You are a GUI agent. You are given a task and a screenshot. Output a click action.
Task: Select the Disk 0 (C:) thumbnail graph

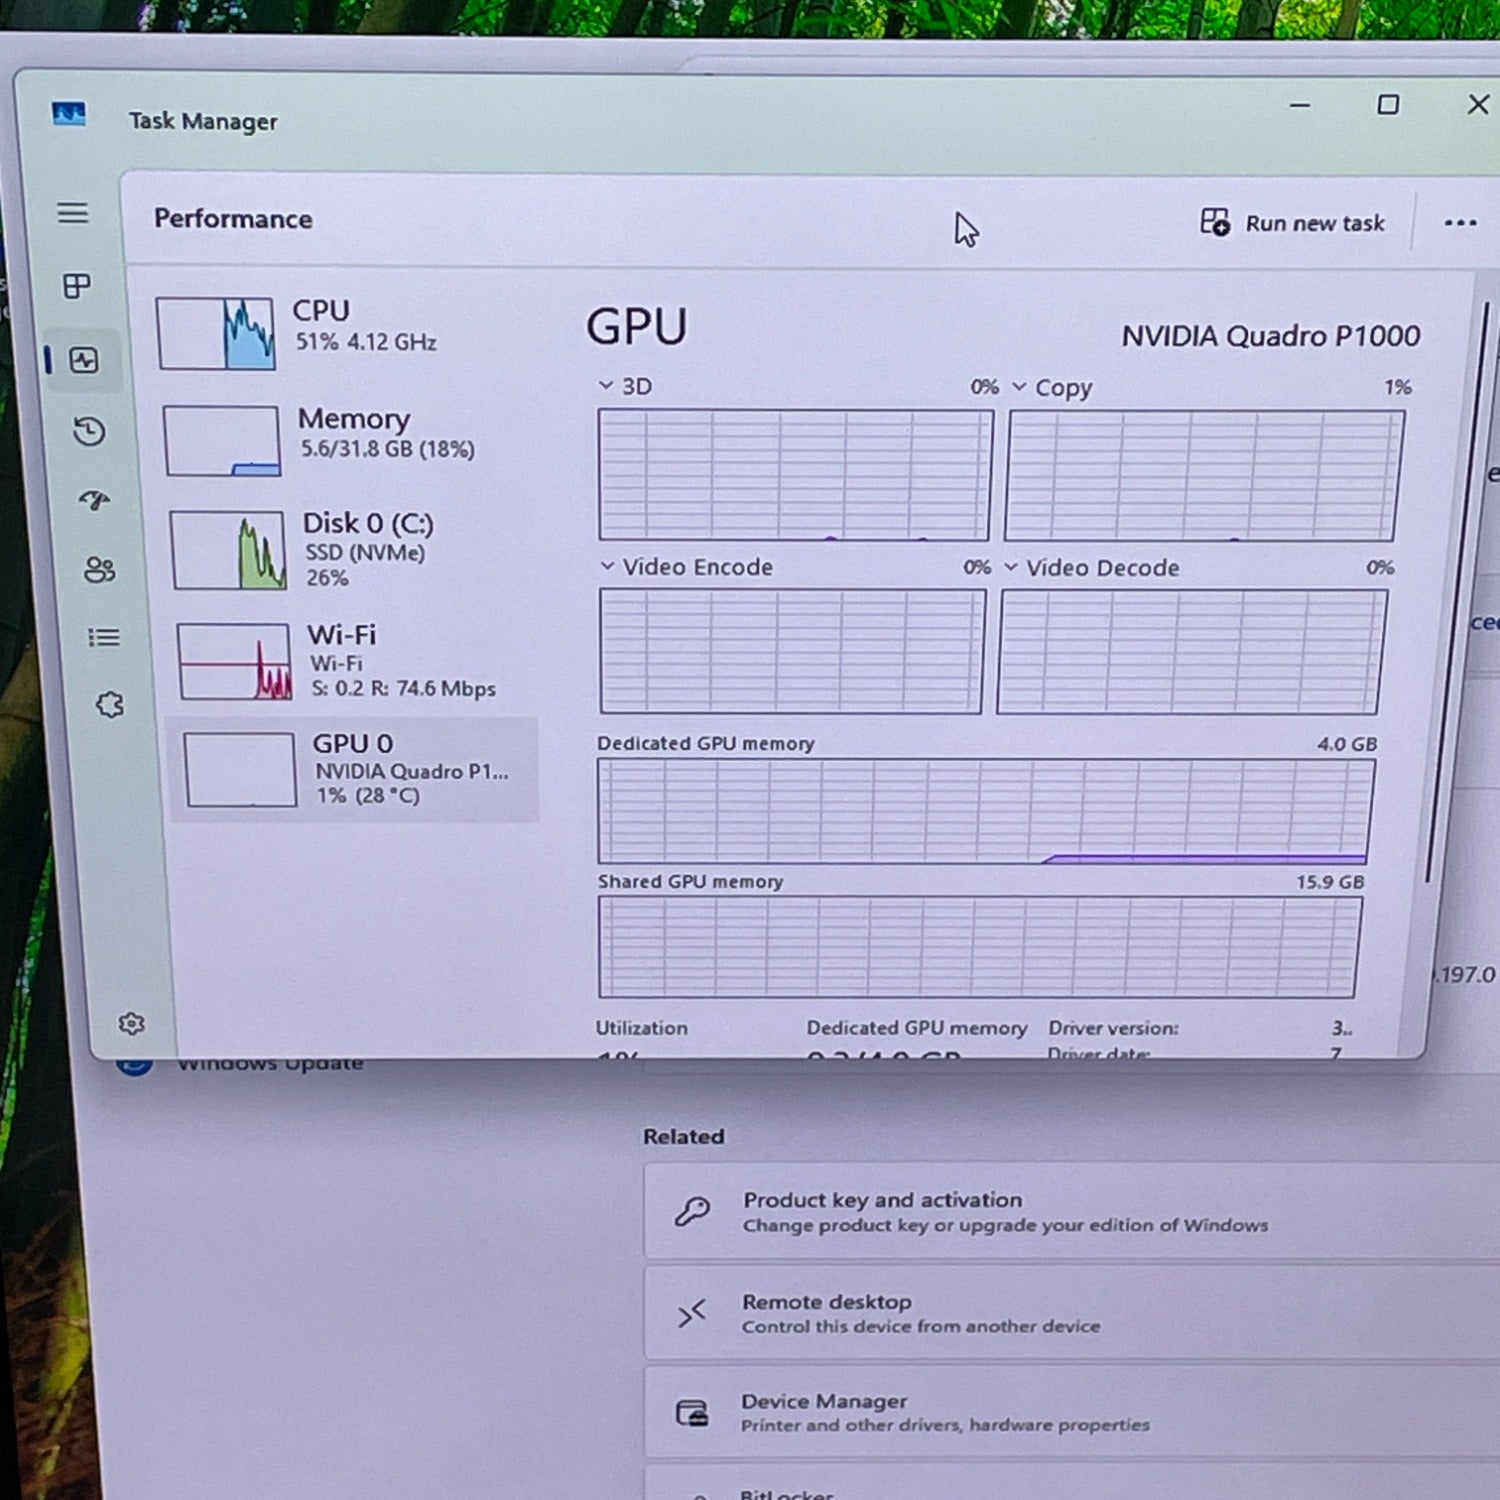[229, 550]
